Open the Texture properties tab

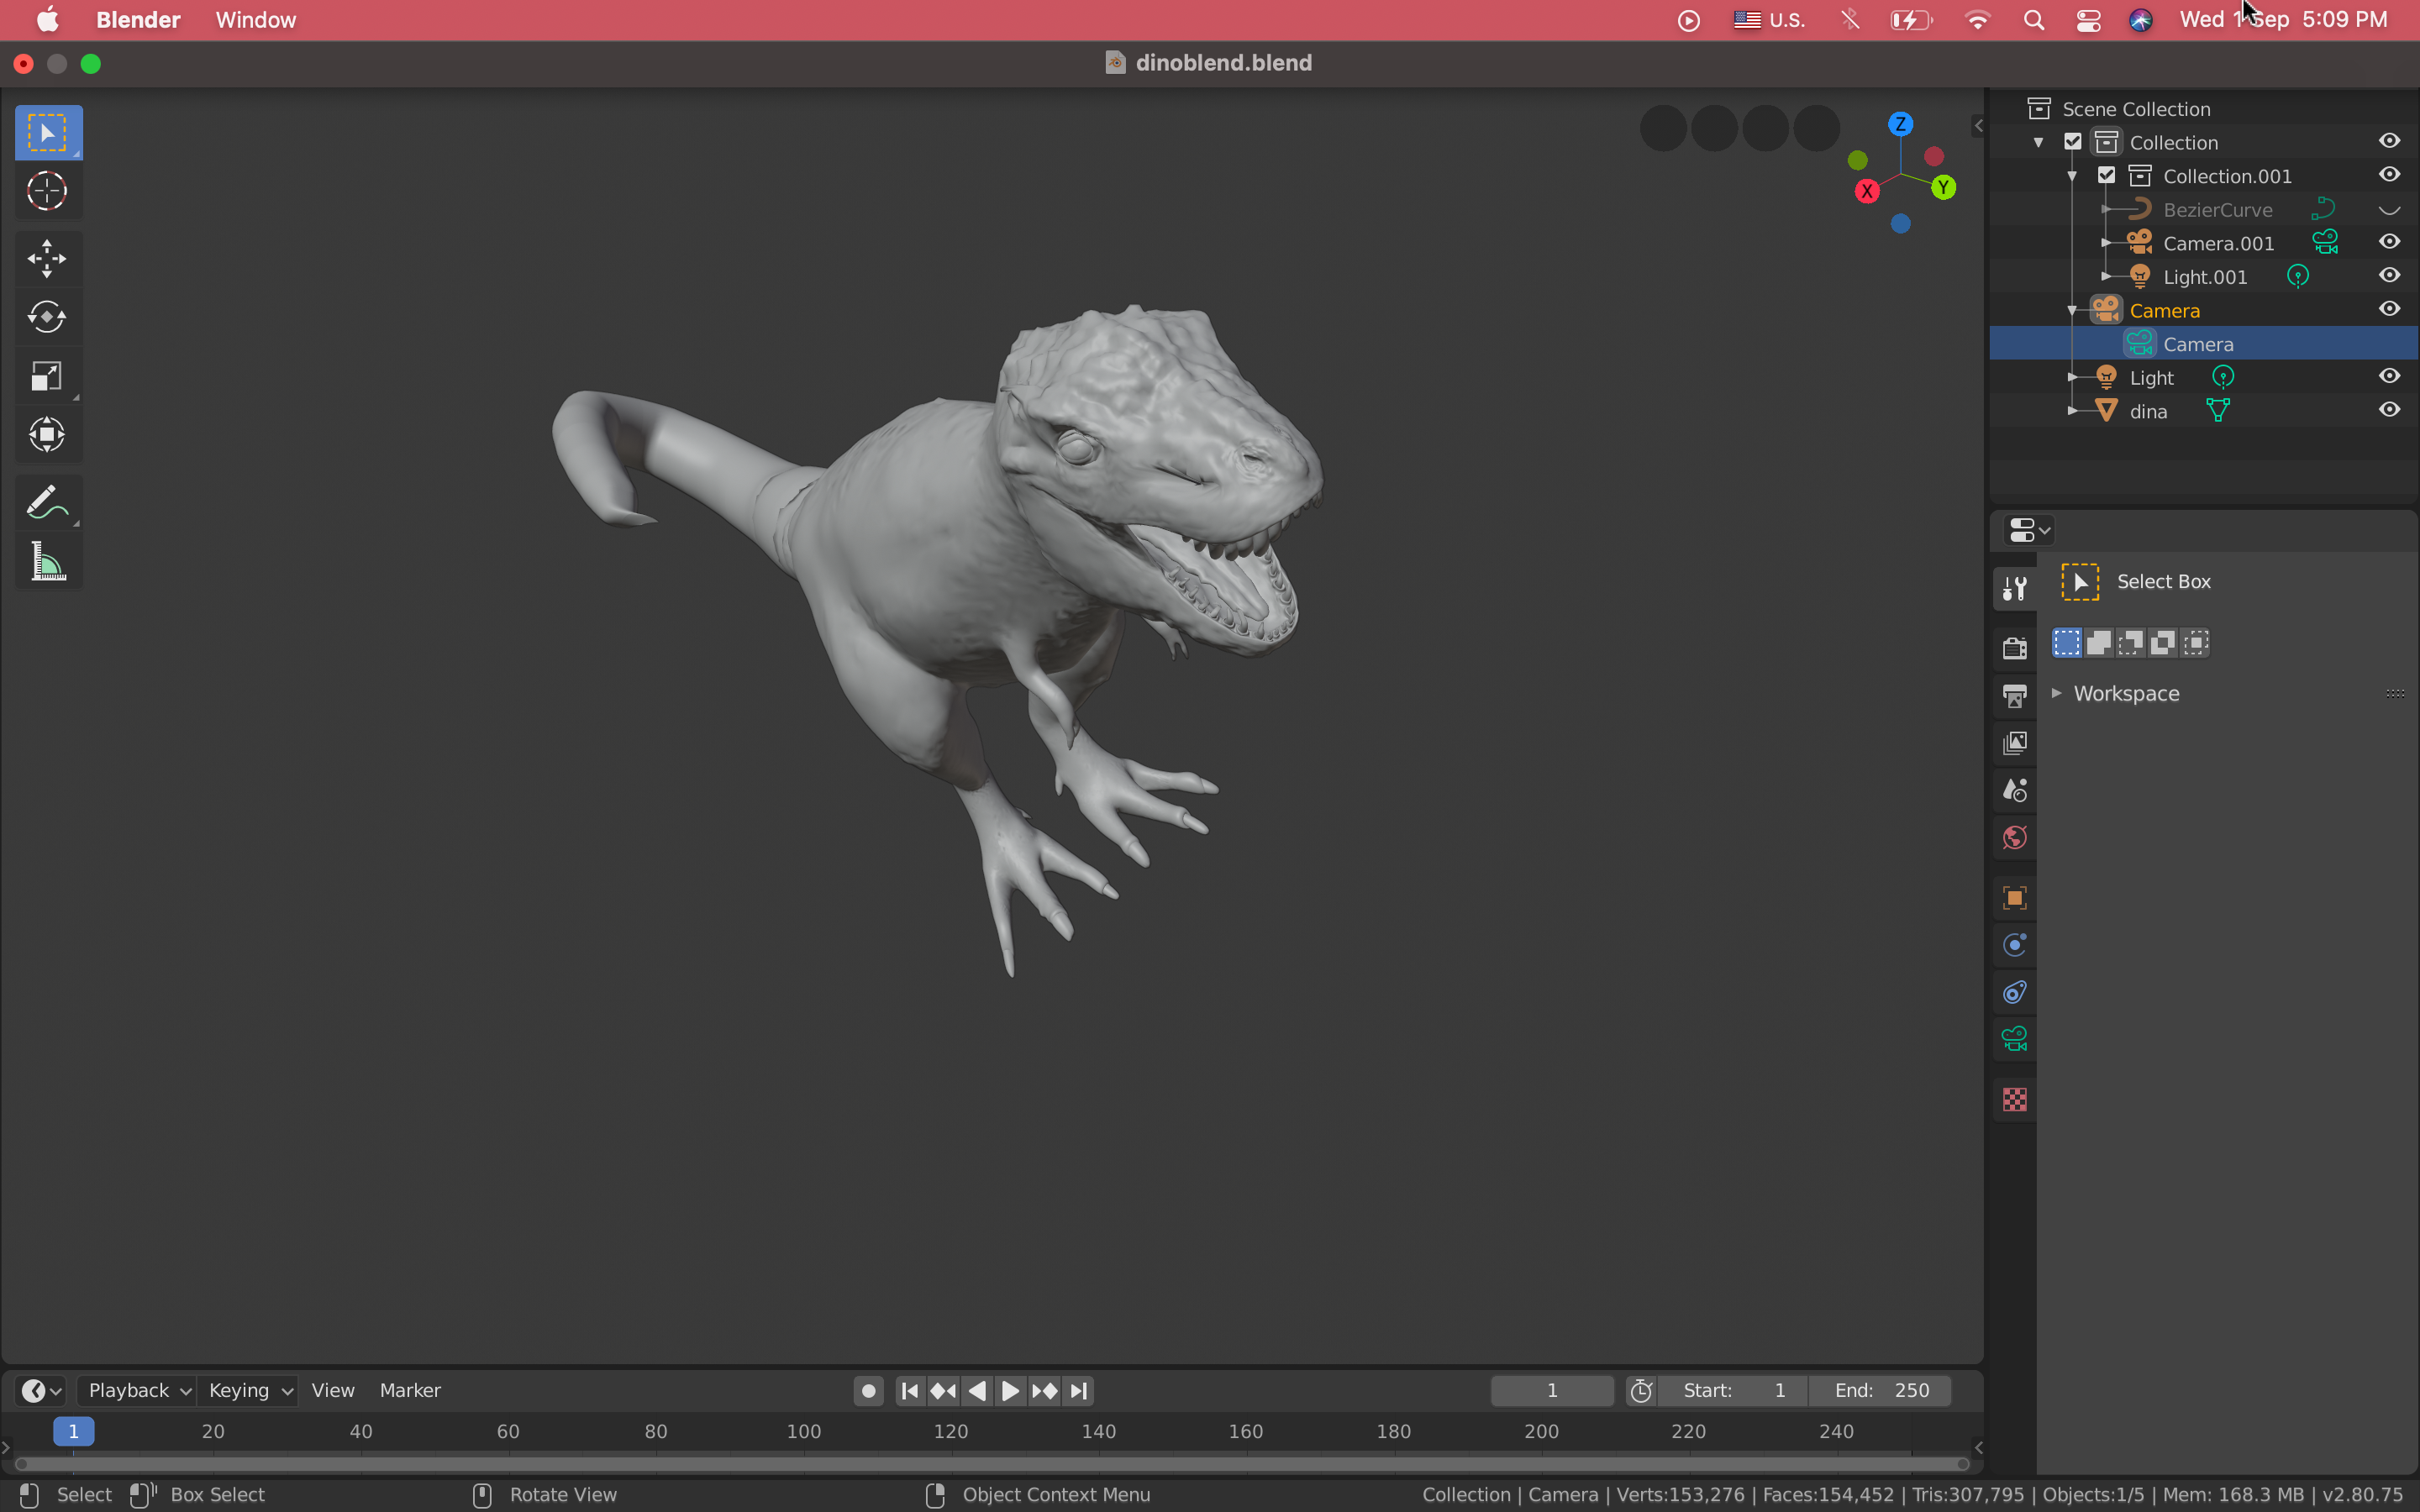(x=2014, y=1099)
